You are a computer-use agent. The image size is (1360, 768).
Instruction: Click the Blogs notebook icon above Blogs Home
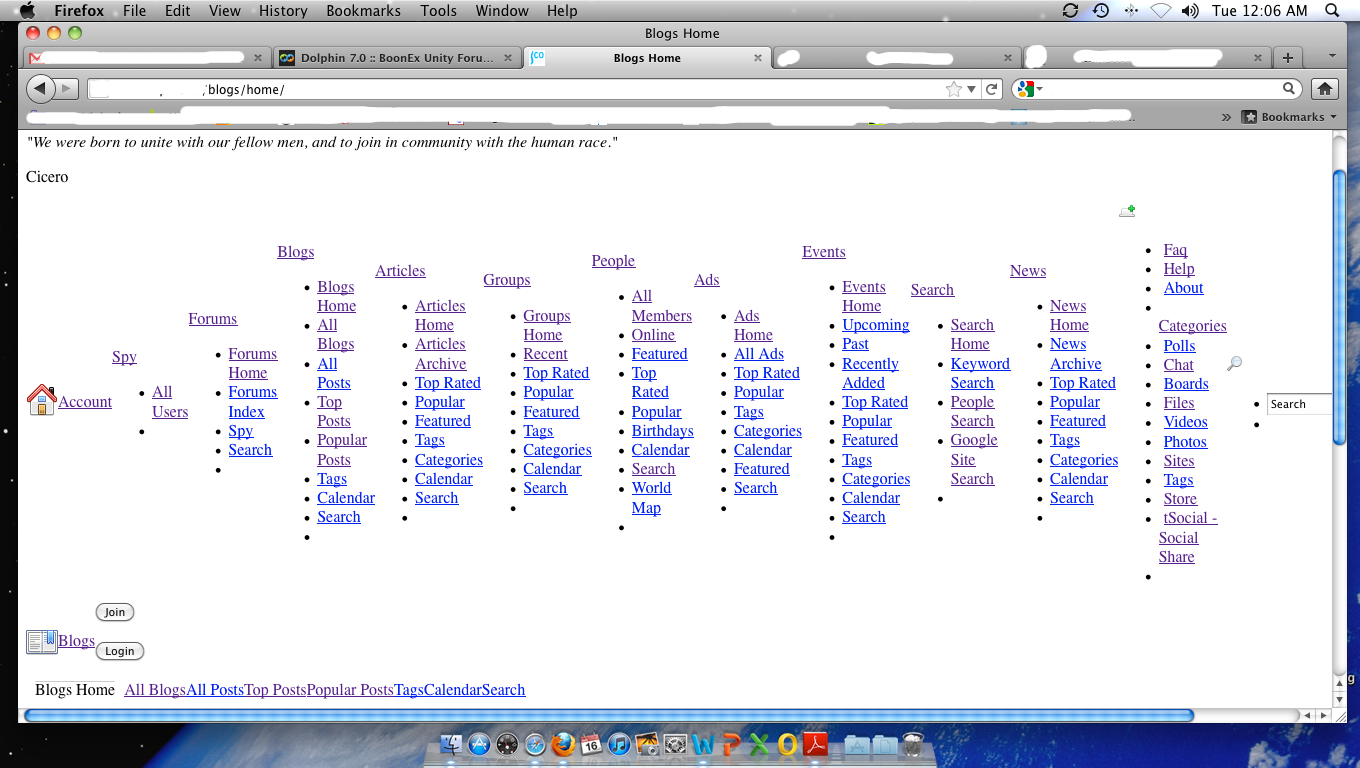point(41,641)
